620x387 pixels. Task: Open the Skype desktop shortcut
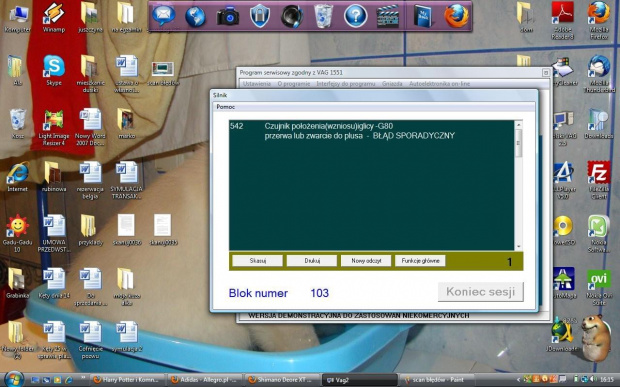[x=54, y=70]
